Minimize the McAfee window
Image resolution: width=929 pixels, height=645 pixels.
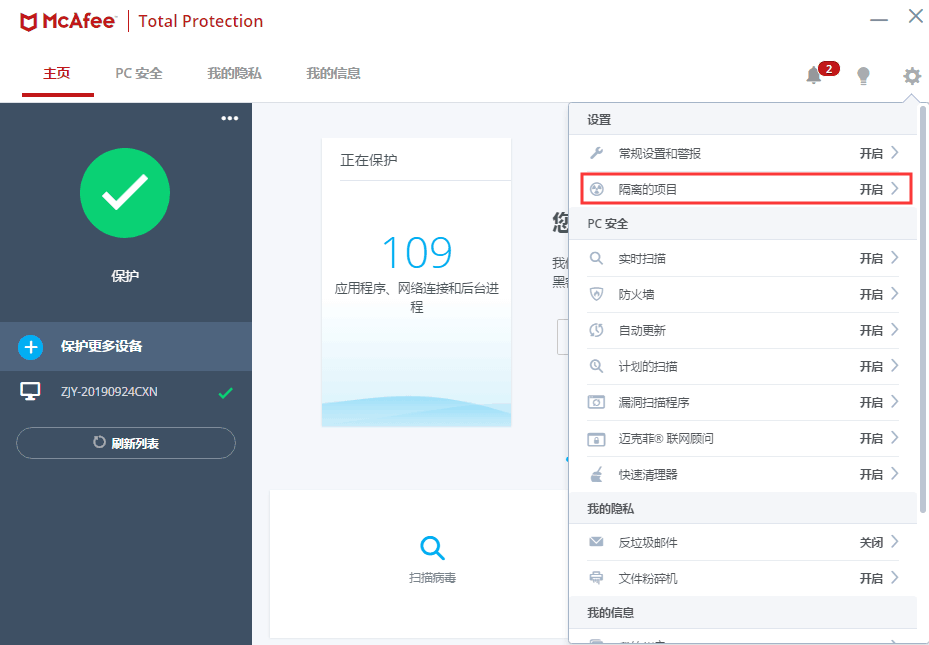click(879, 20)
